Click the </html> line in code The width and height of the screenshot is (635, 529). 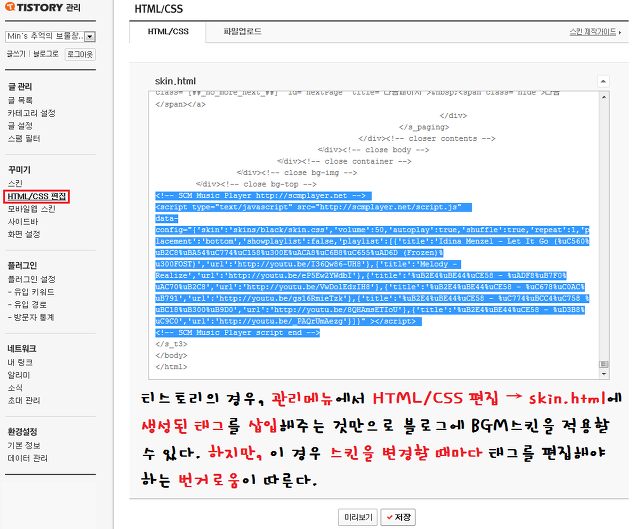[x=171, y=367]
